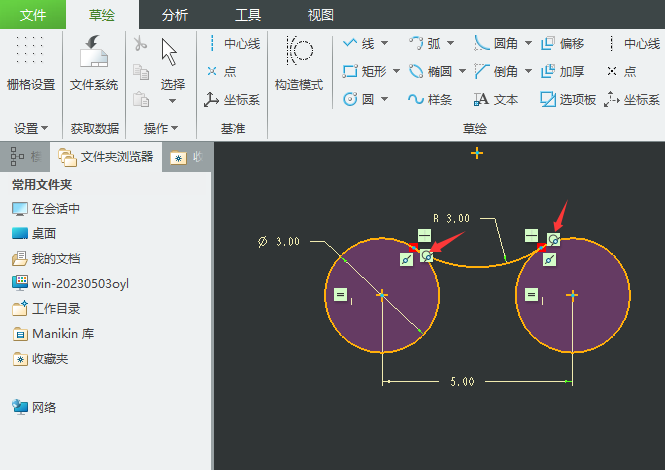Select the 文本 text tool
Image resolution: width=665 pixels, height=470 pixels.
click(496, 99)
